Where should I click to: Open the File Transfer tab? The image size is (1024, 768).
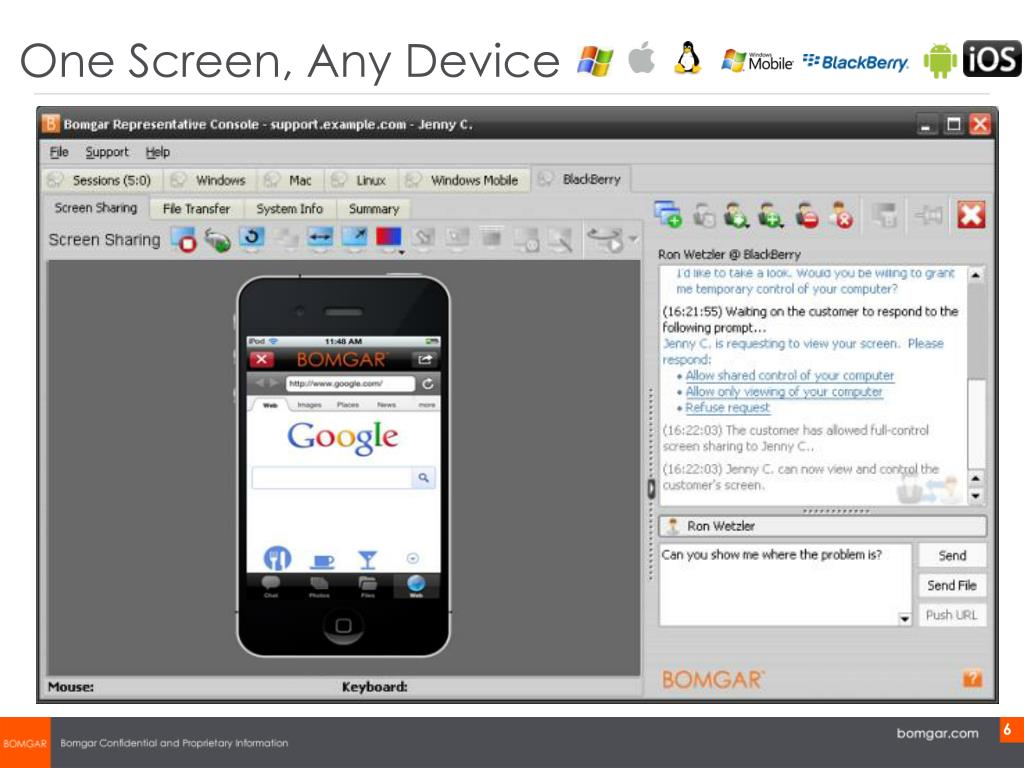(x=196, y=209)
